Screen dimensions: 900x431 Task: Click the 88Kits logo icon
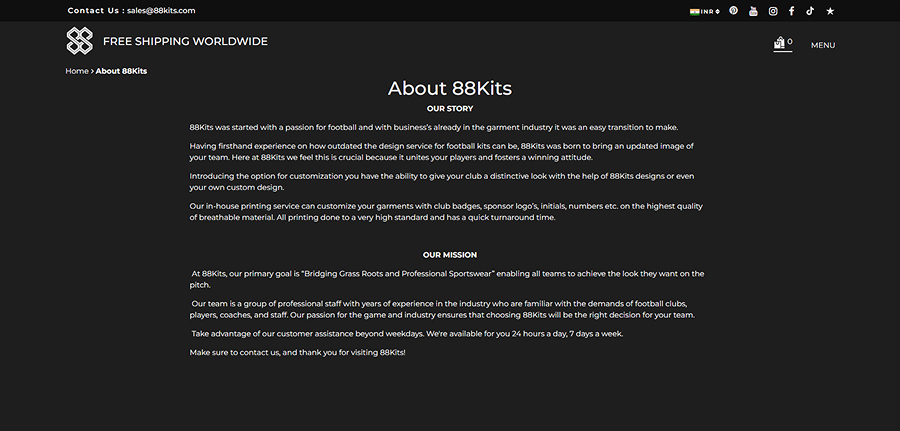pyautogui.click(x=79, y=41)
